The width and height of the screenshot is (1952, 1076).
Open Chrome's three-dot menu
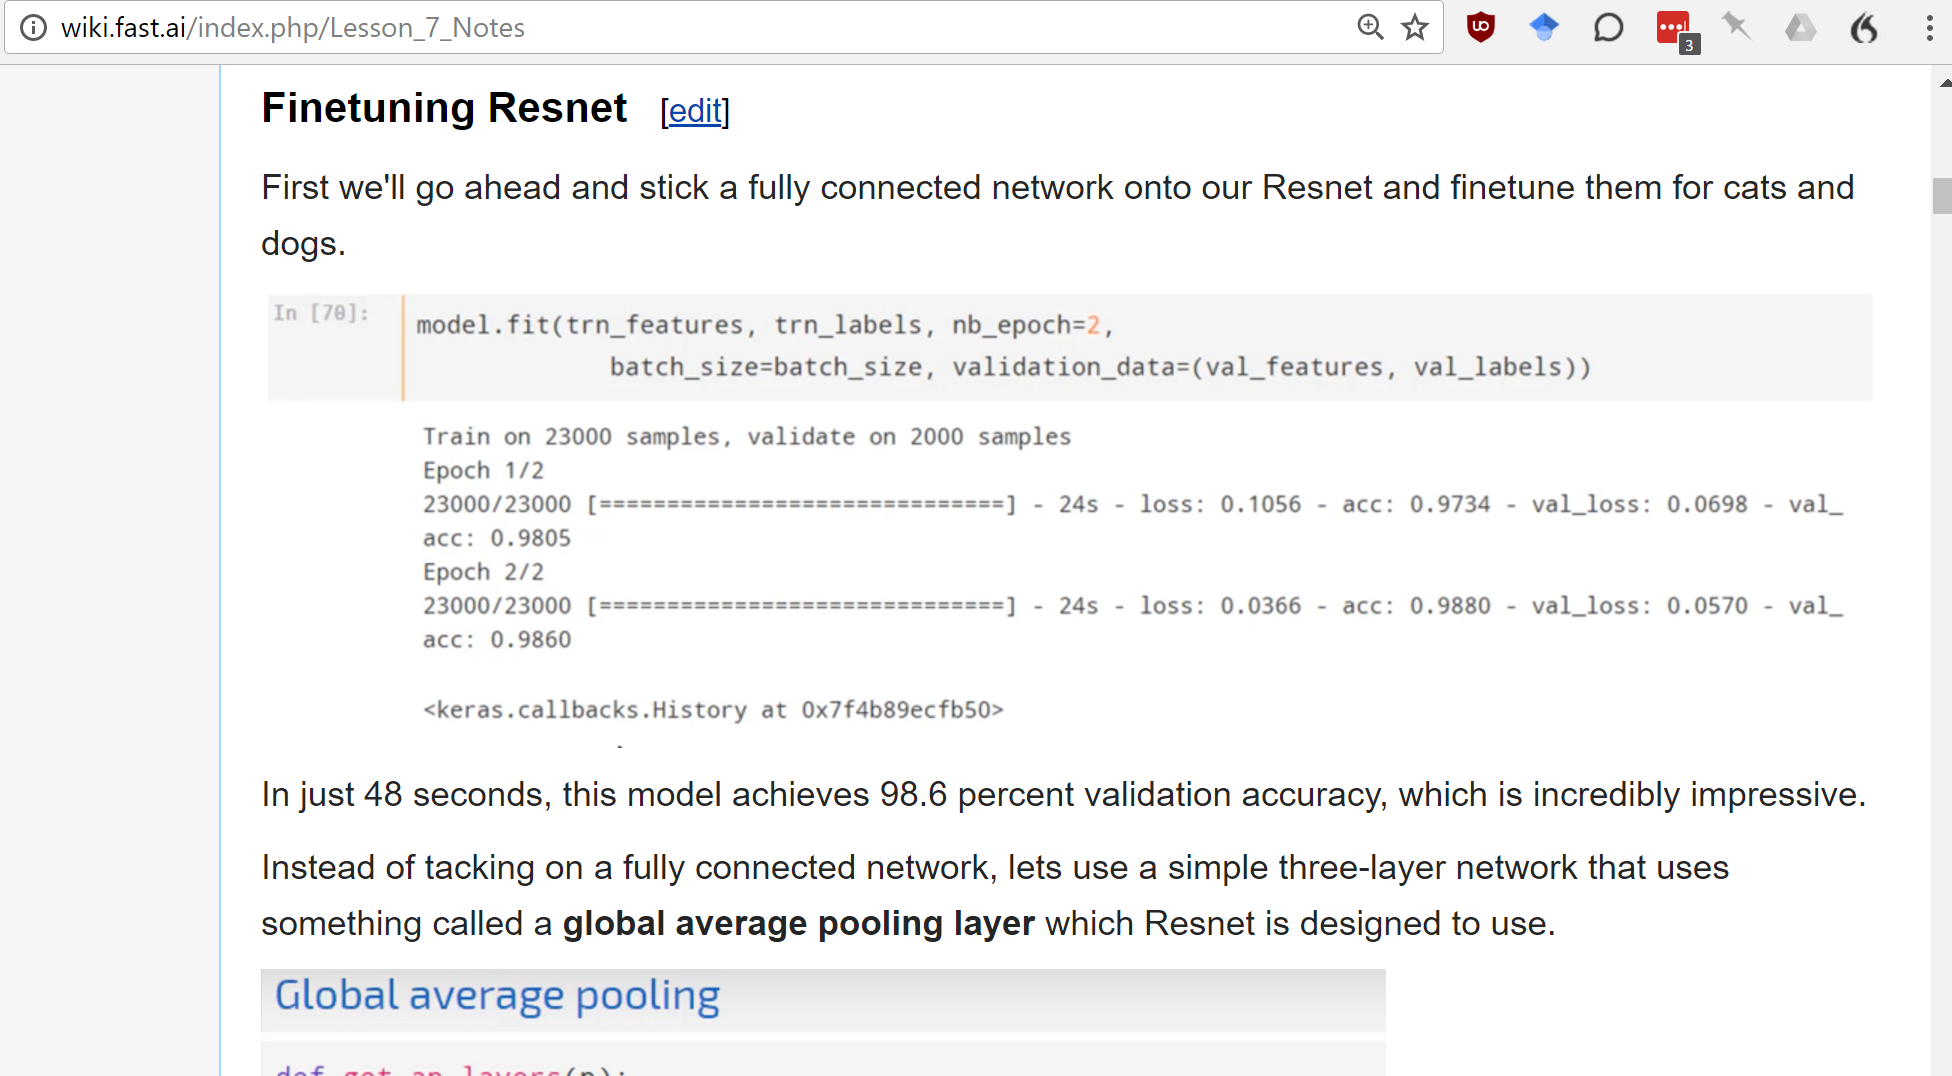pyautogui.click(x=1929, y=28)
